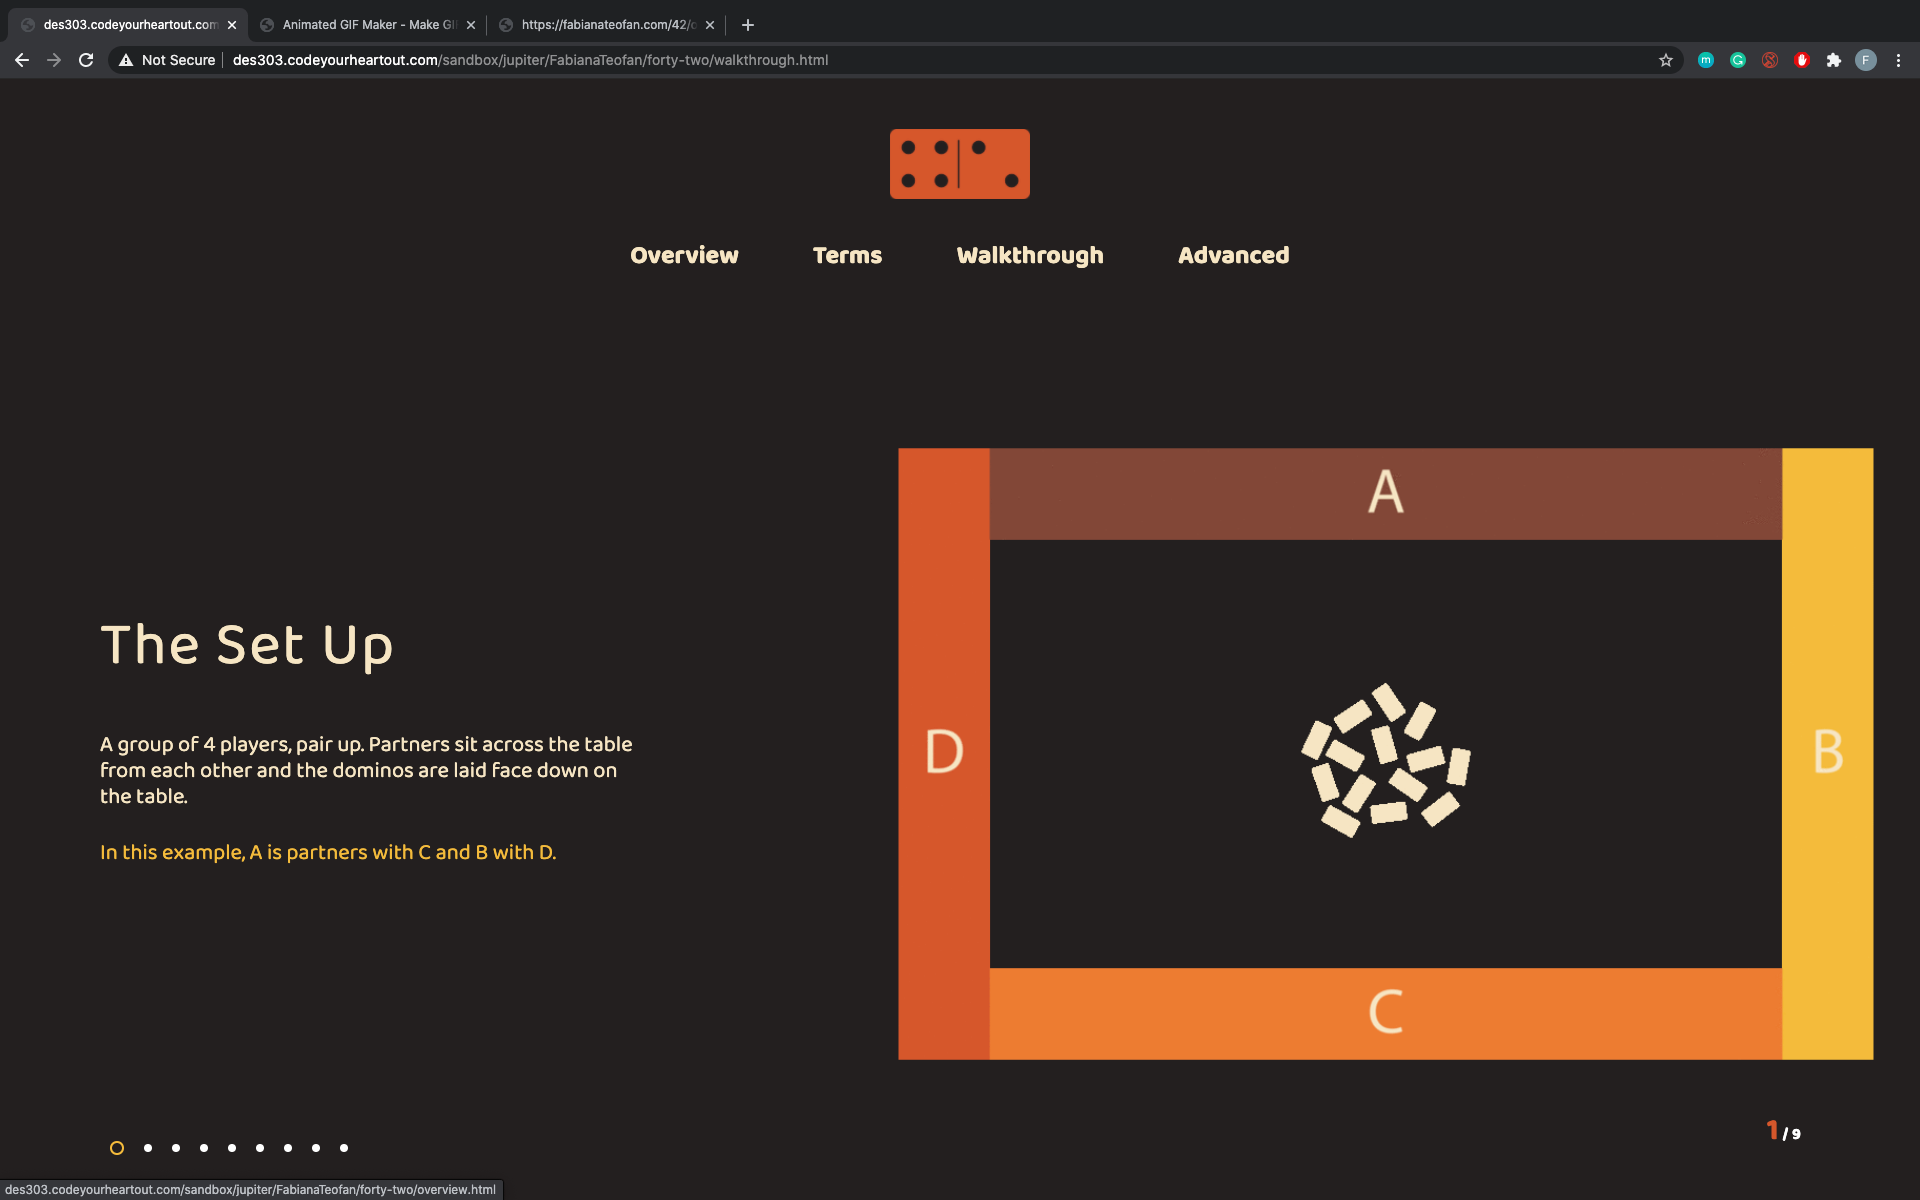Image resolution: width=1920 pixels, height=1200 pixels.
Task: Open the Overview page
Action: [x=684, y=256]
